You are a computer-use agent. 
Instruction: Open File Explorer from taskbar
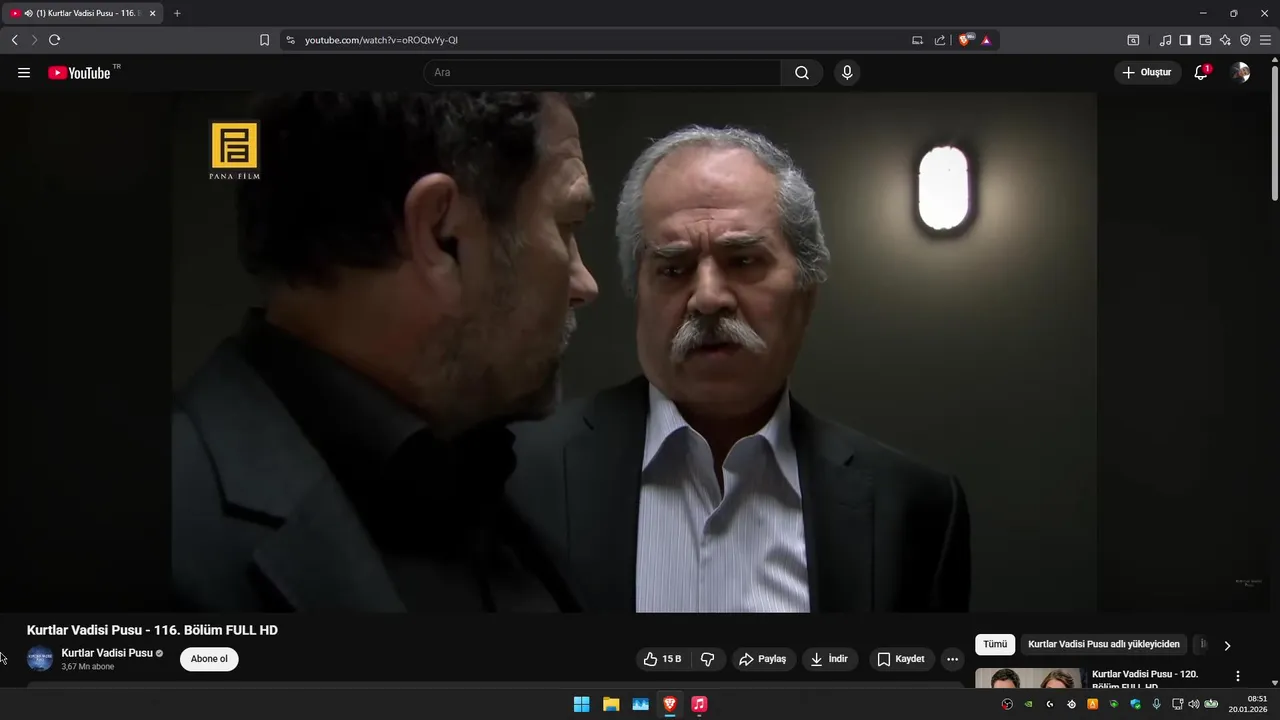coord(611,704)
